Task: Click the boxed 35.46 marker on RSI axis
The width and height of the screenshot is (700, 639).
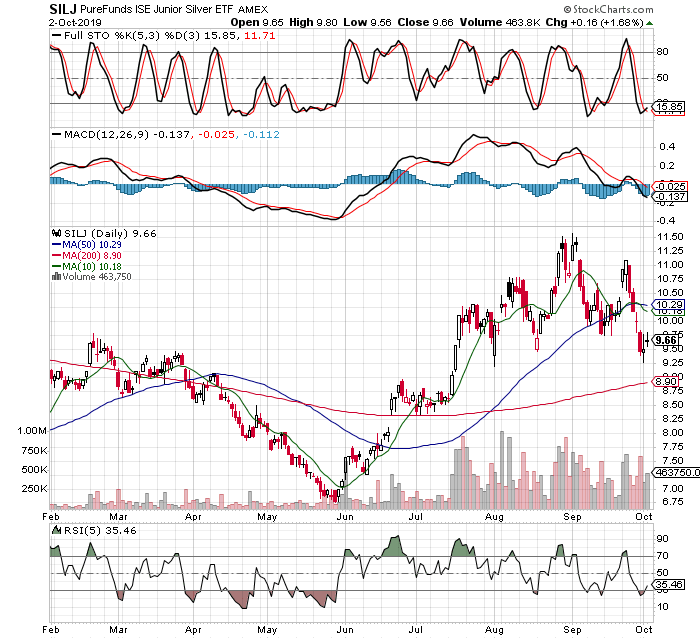Action: pyautogui.click(x=669, y=585)
